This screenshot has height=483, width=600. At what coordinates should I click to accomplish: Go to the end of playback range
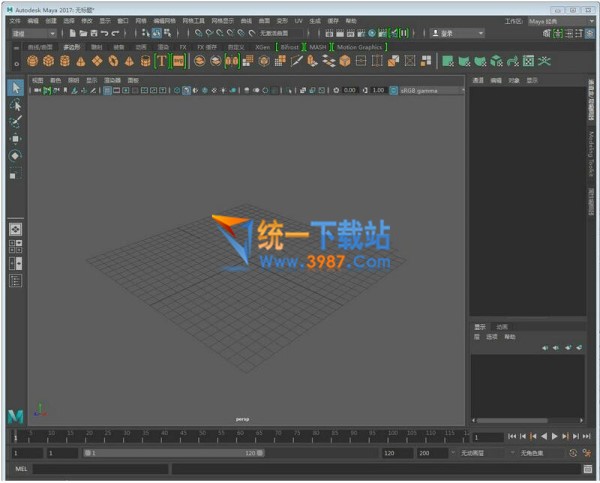pyautogui.click(x=587, y=436)
